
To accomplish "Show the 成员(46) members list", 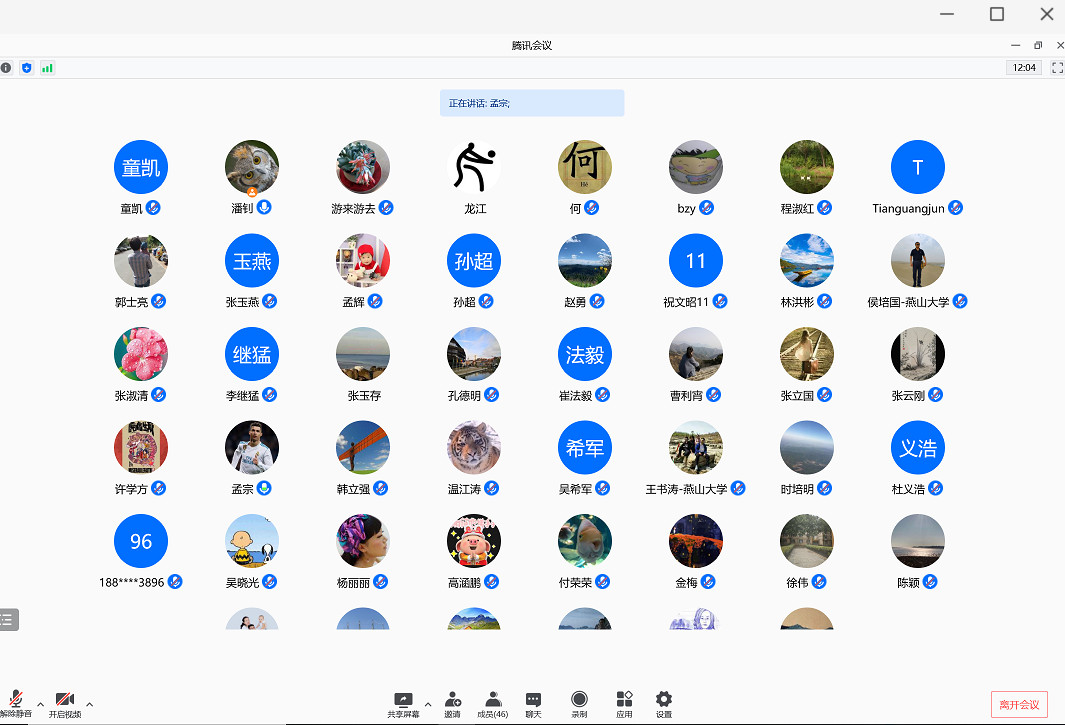I will [492, 703].
